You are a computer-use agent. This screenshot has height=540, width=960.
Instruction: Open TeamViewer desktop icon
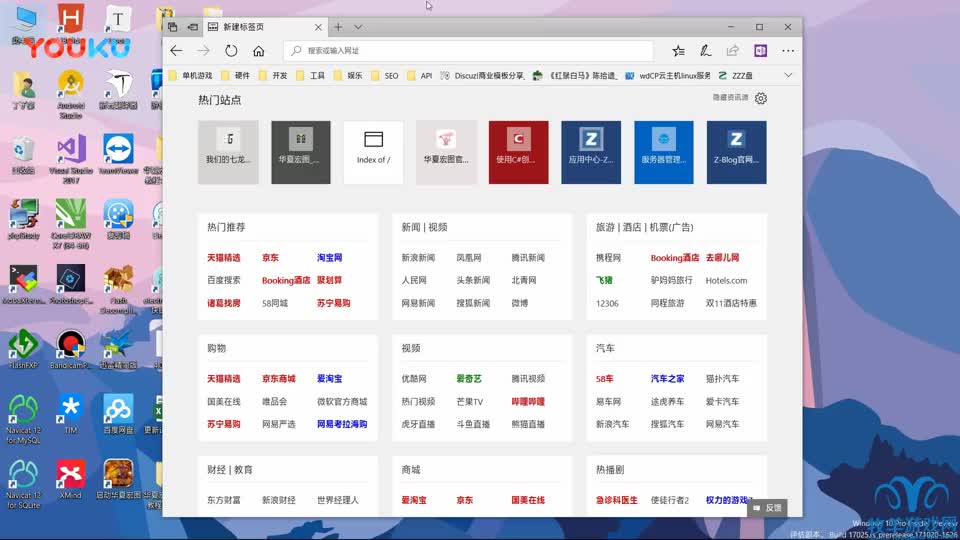(118, 155)
